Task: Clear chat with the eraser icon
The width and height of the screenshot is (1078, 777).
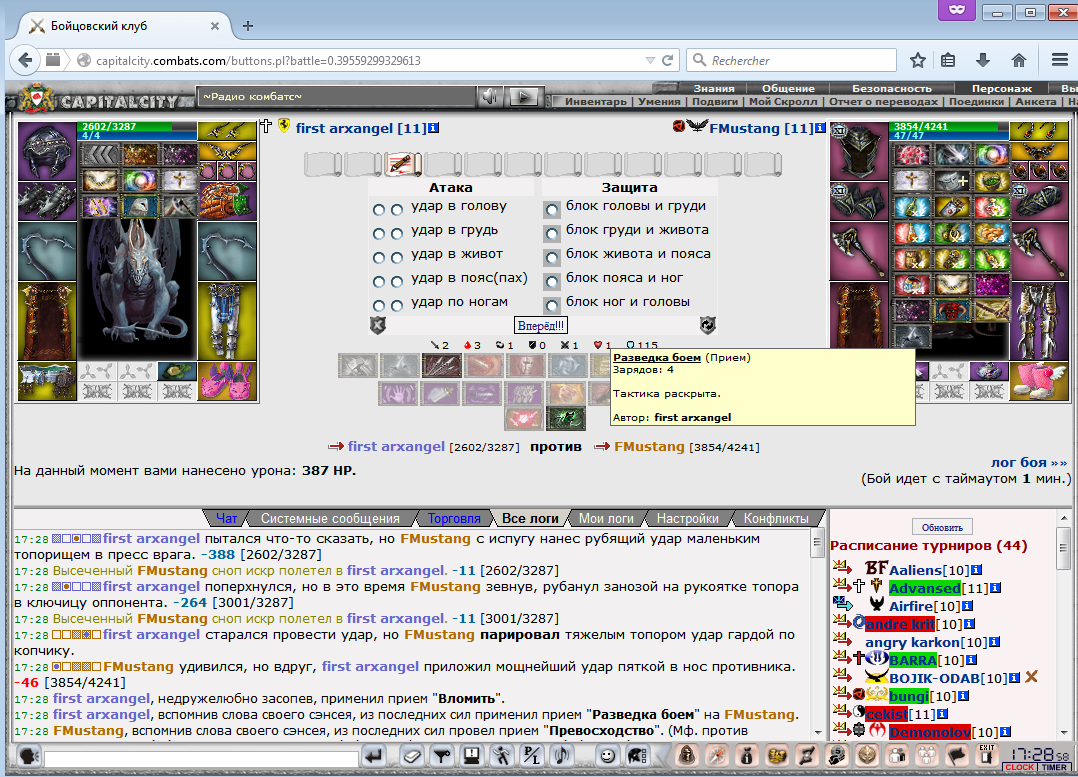Action: [x=412, y=756]
